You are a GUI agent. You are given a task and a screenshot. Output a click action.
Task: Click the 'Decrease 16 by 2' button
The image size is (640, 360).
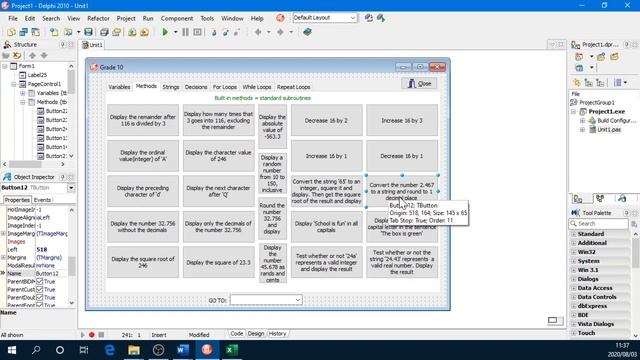point(326,120)
